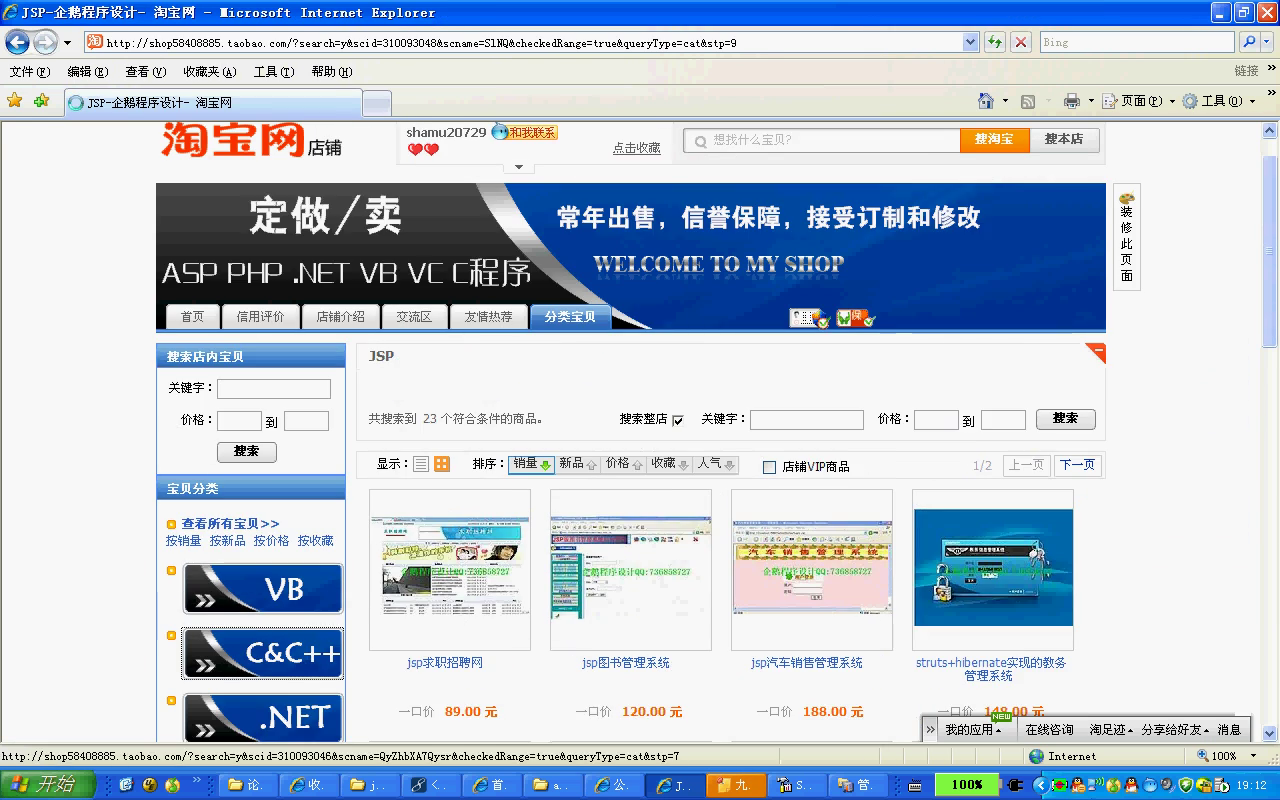Toggle the 店铺VIP商品 checkbox

(x=769, y=467)
